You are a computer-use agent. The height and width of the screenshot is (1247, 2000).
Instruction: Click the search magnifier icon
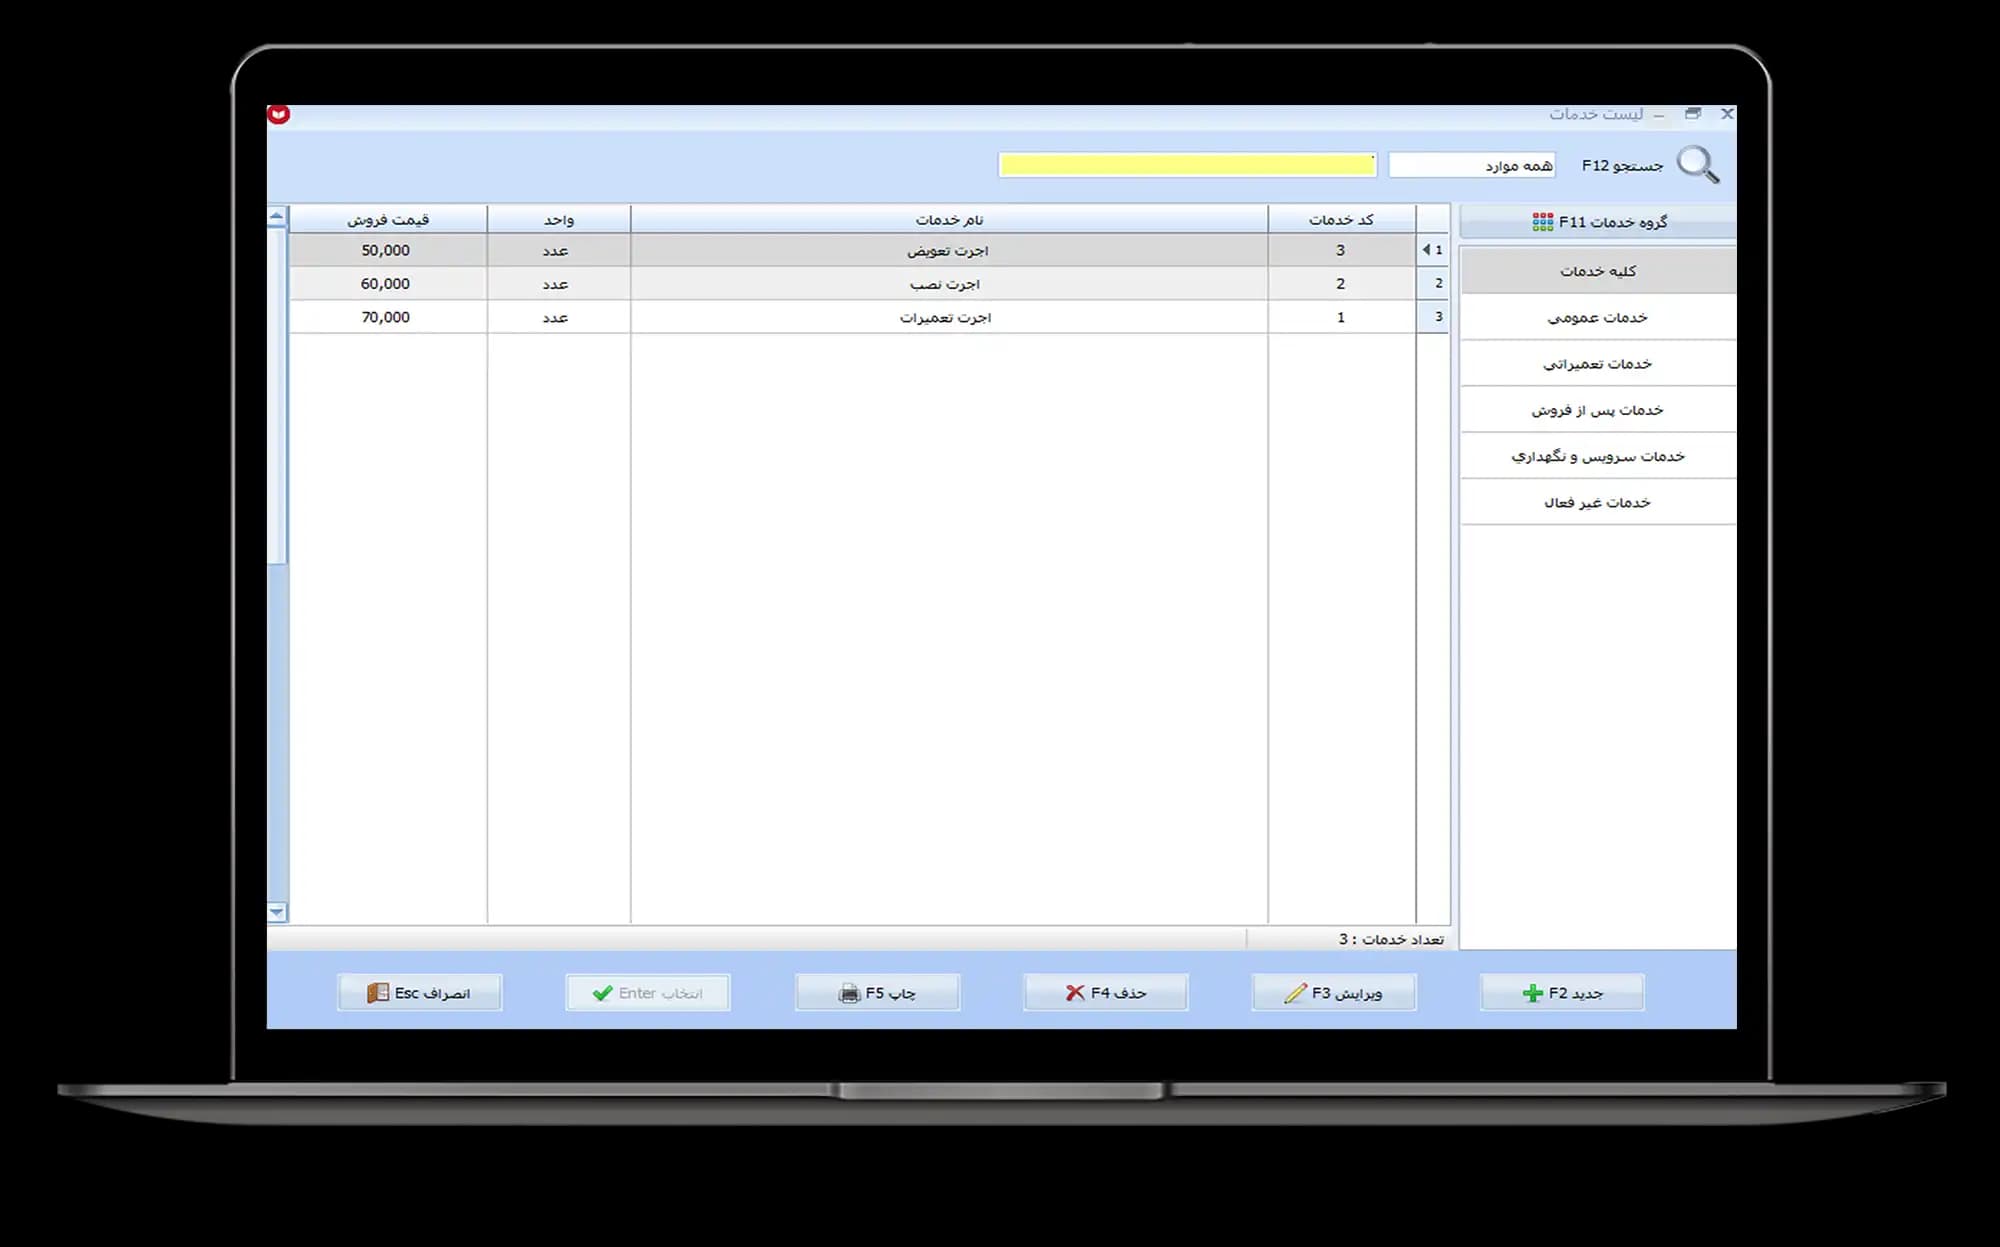(x=1698, y=164)
